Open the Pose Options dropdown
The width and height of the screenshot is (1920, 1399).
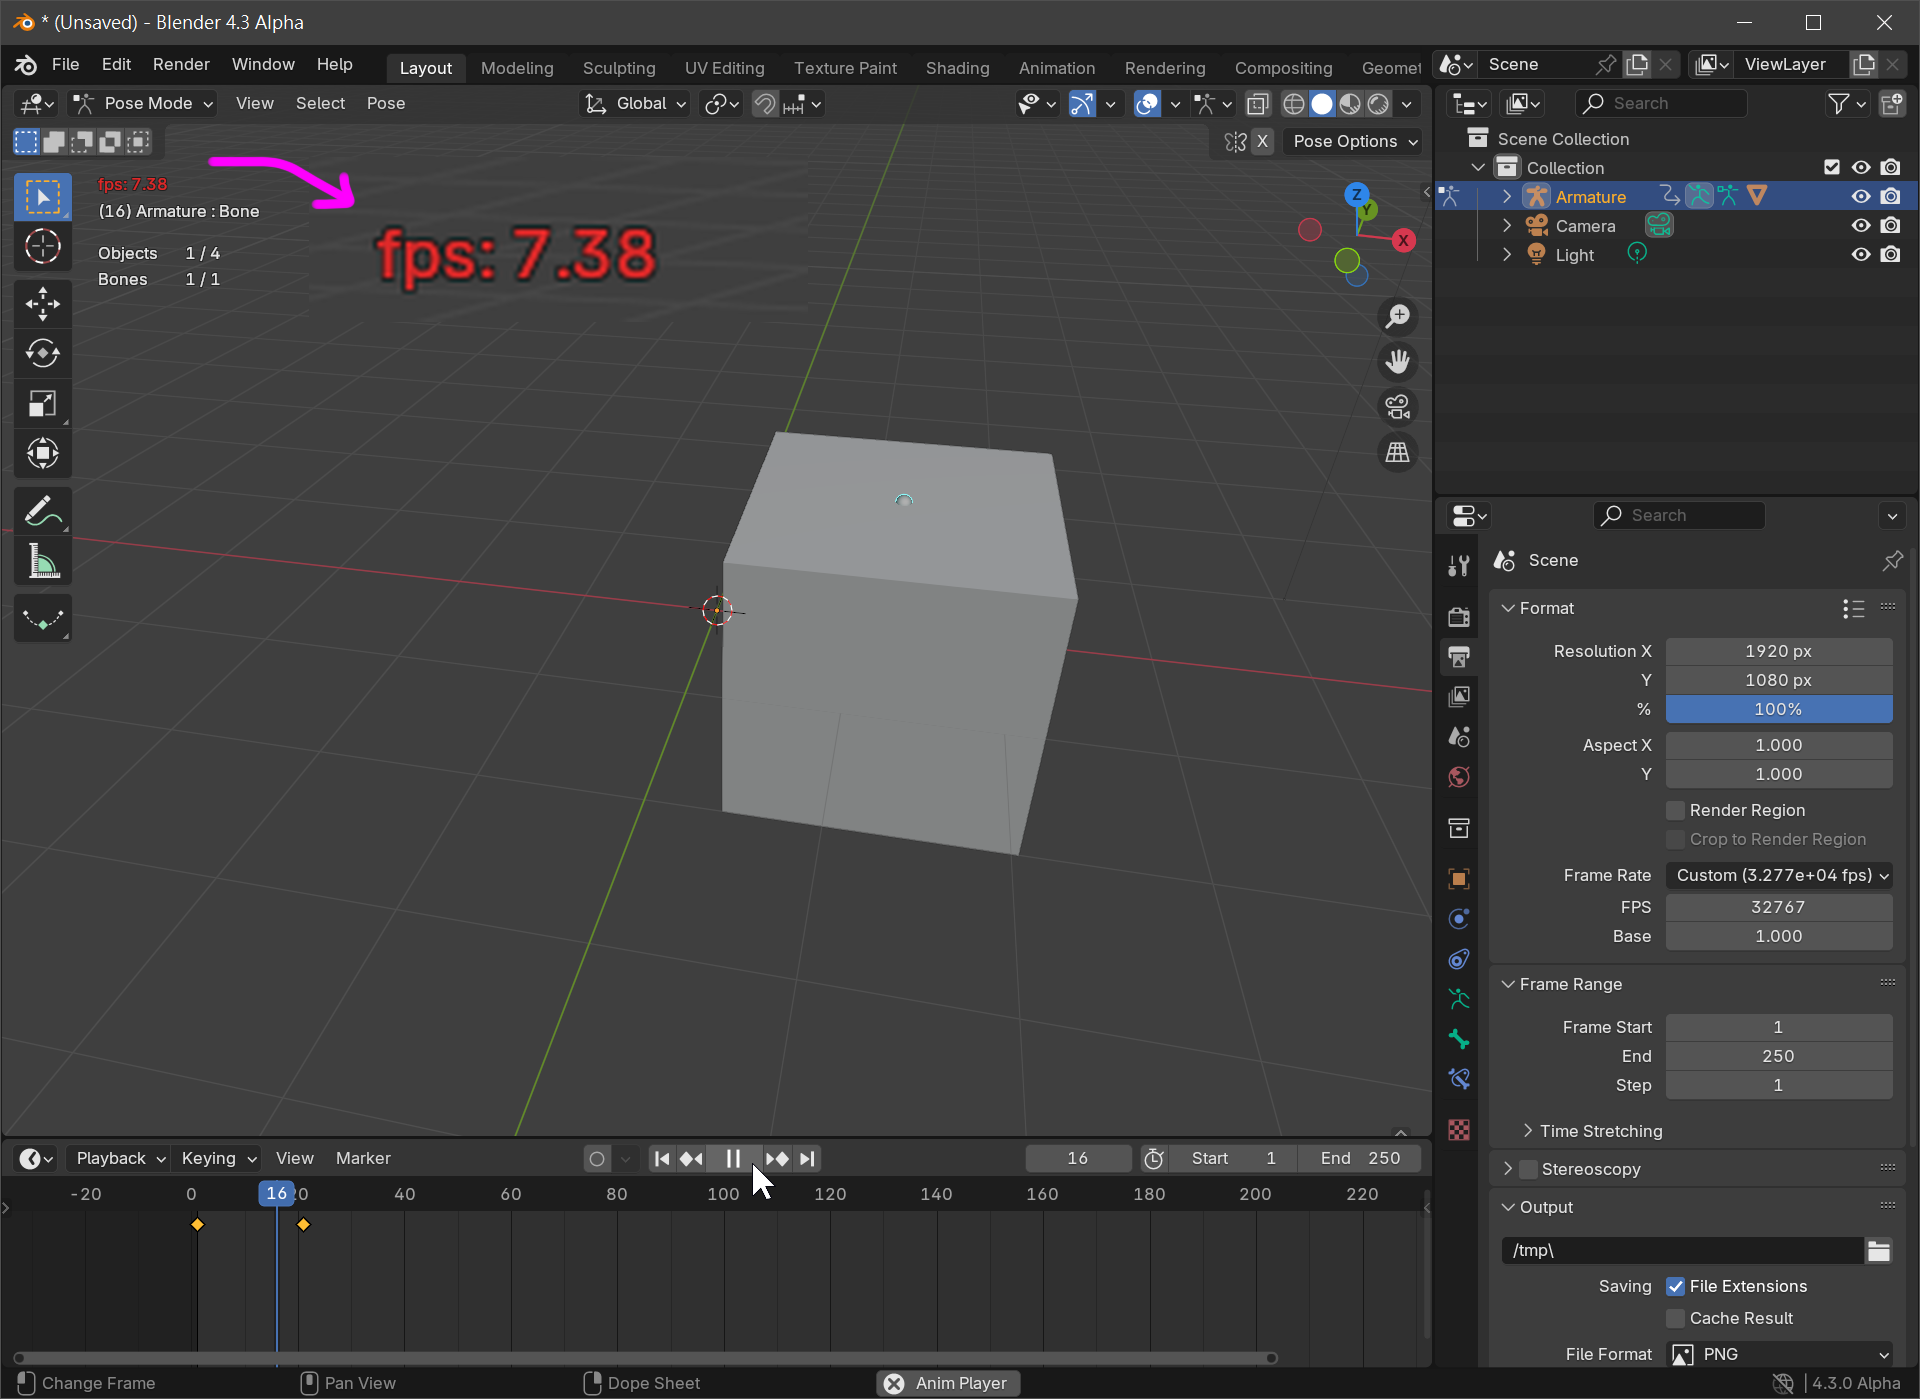[x=1354, y=141]
